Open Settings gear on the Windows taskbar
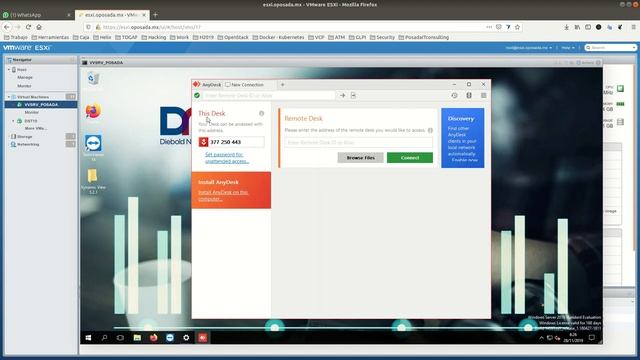 [x=186, y=338]
